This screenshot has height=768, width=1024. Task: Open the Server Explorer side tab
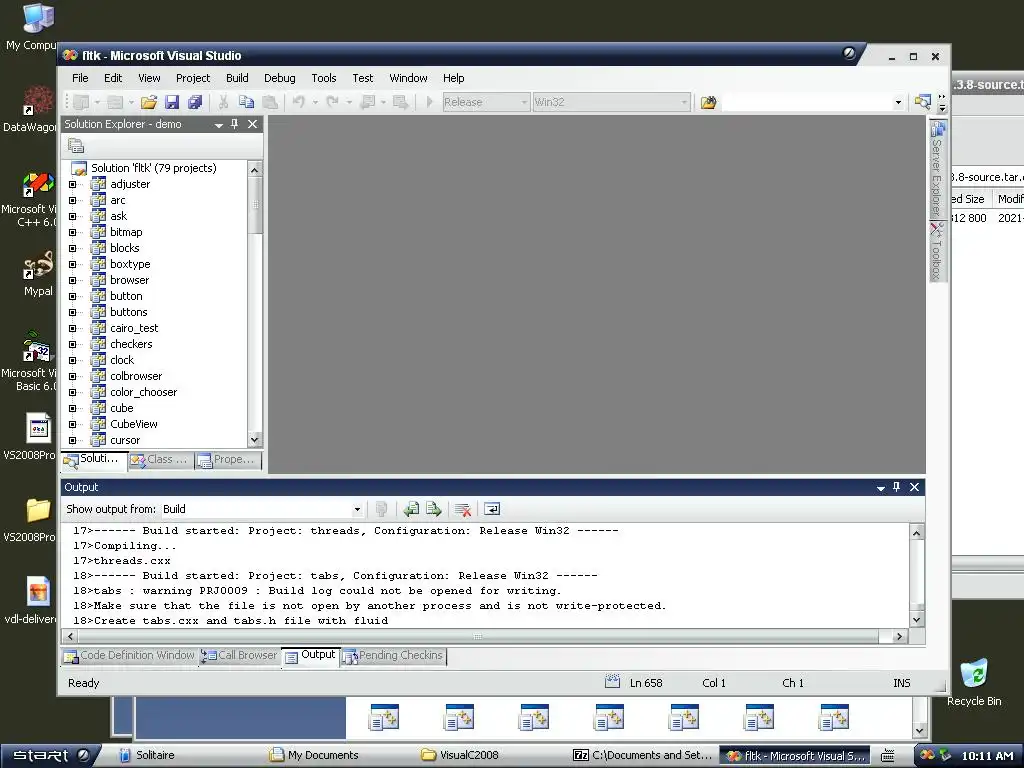coord(938,169)
